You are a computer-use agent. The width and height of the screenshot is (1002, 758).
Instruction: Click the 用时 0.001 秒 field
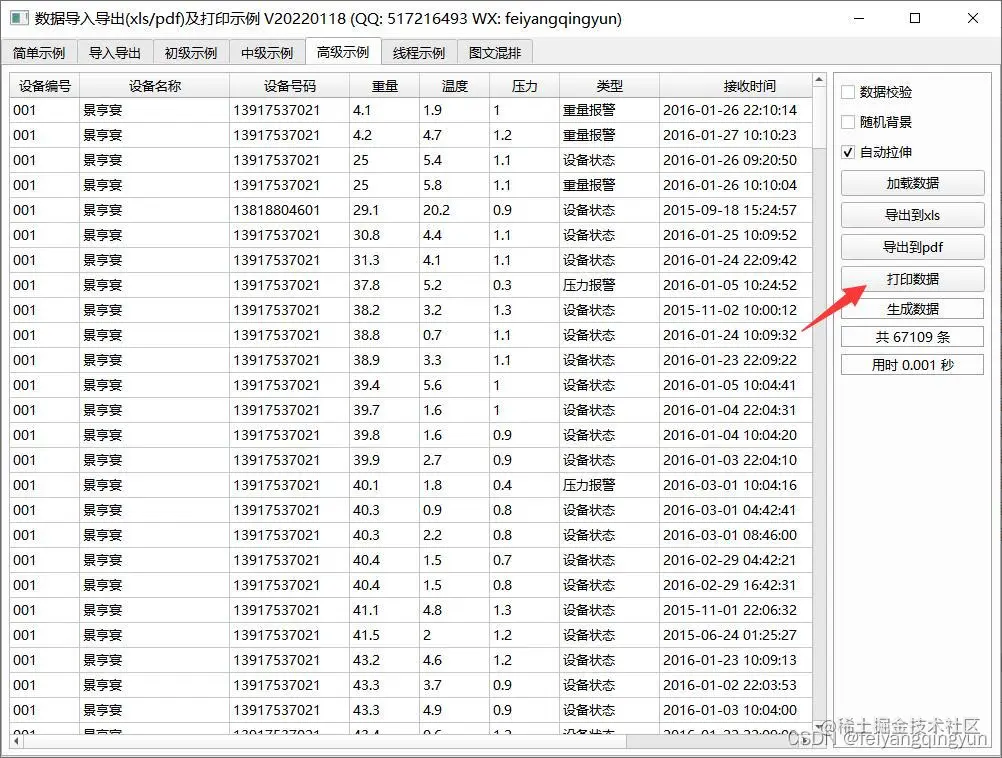click(913, 365)
